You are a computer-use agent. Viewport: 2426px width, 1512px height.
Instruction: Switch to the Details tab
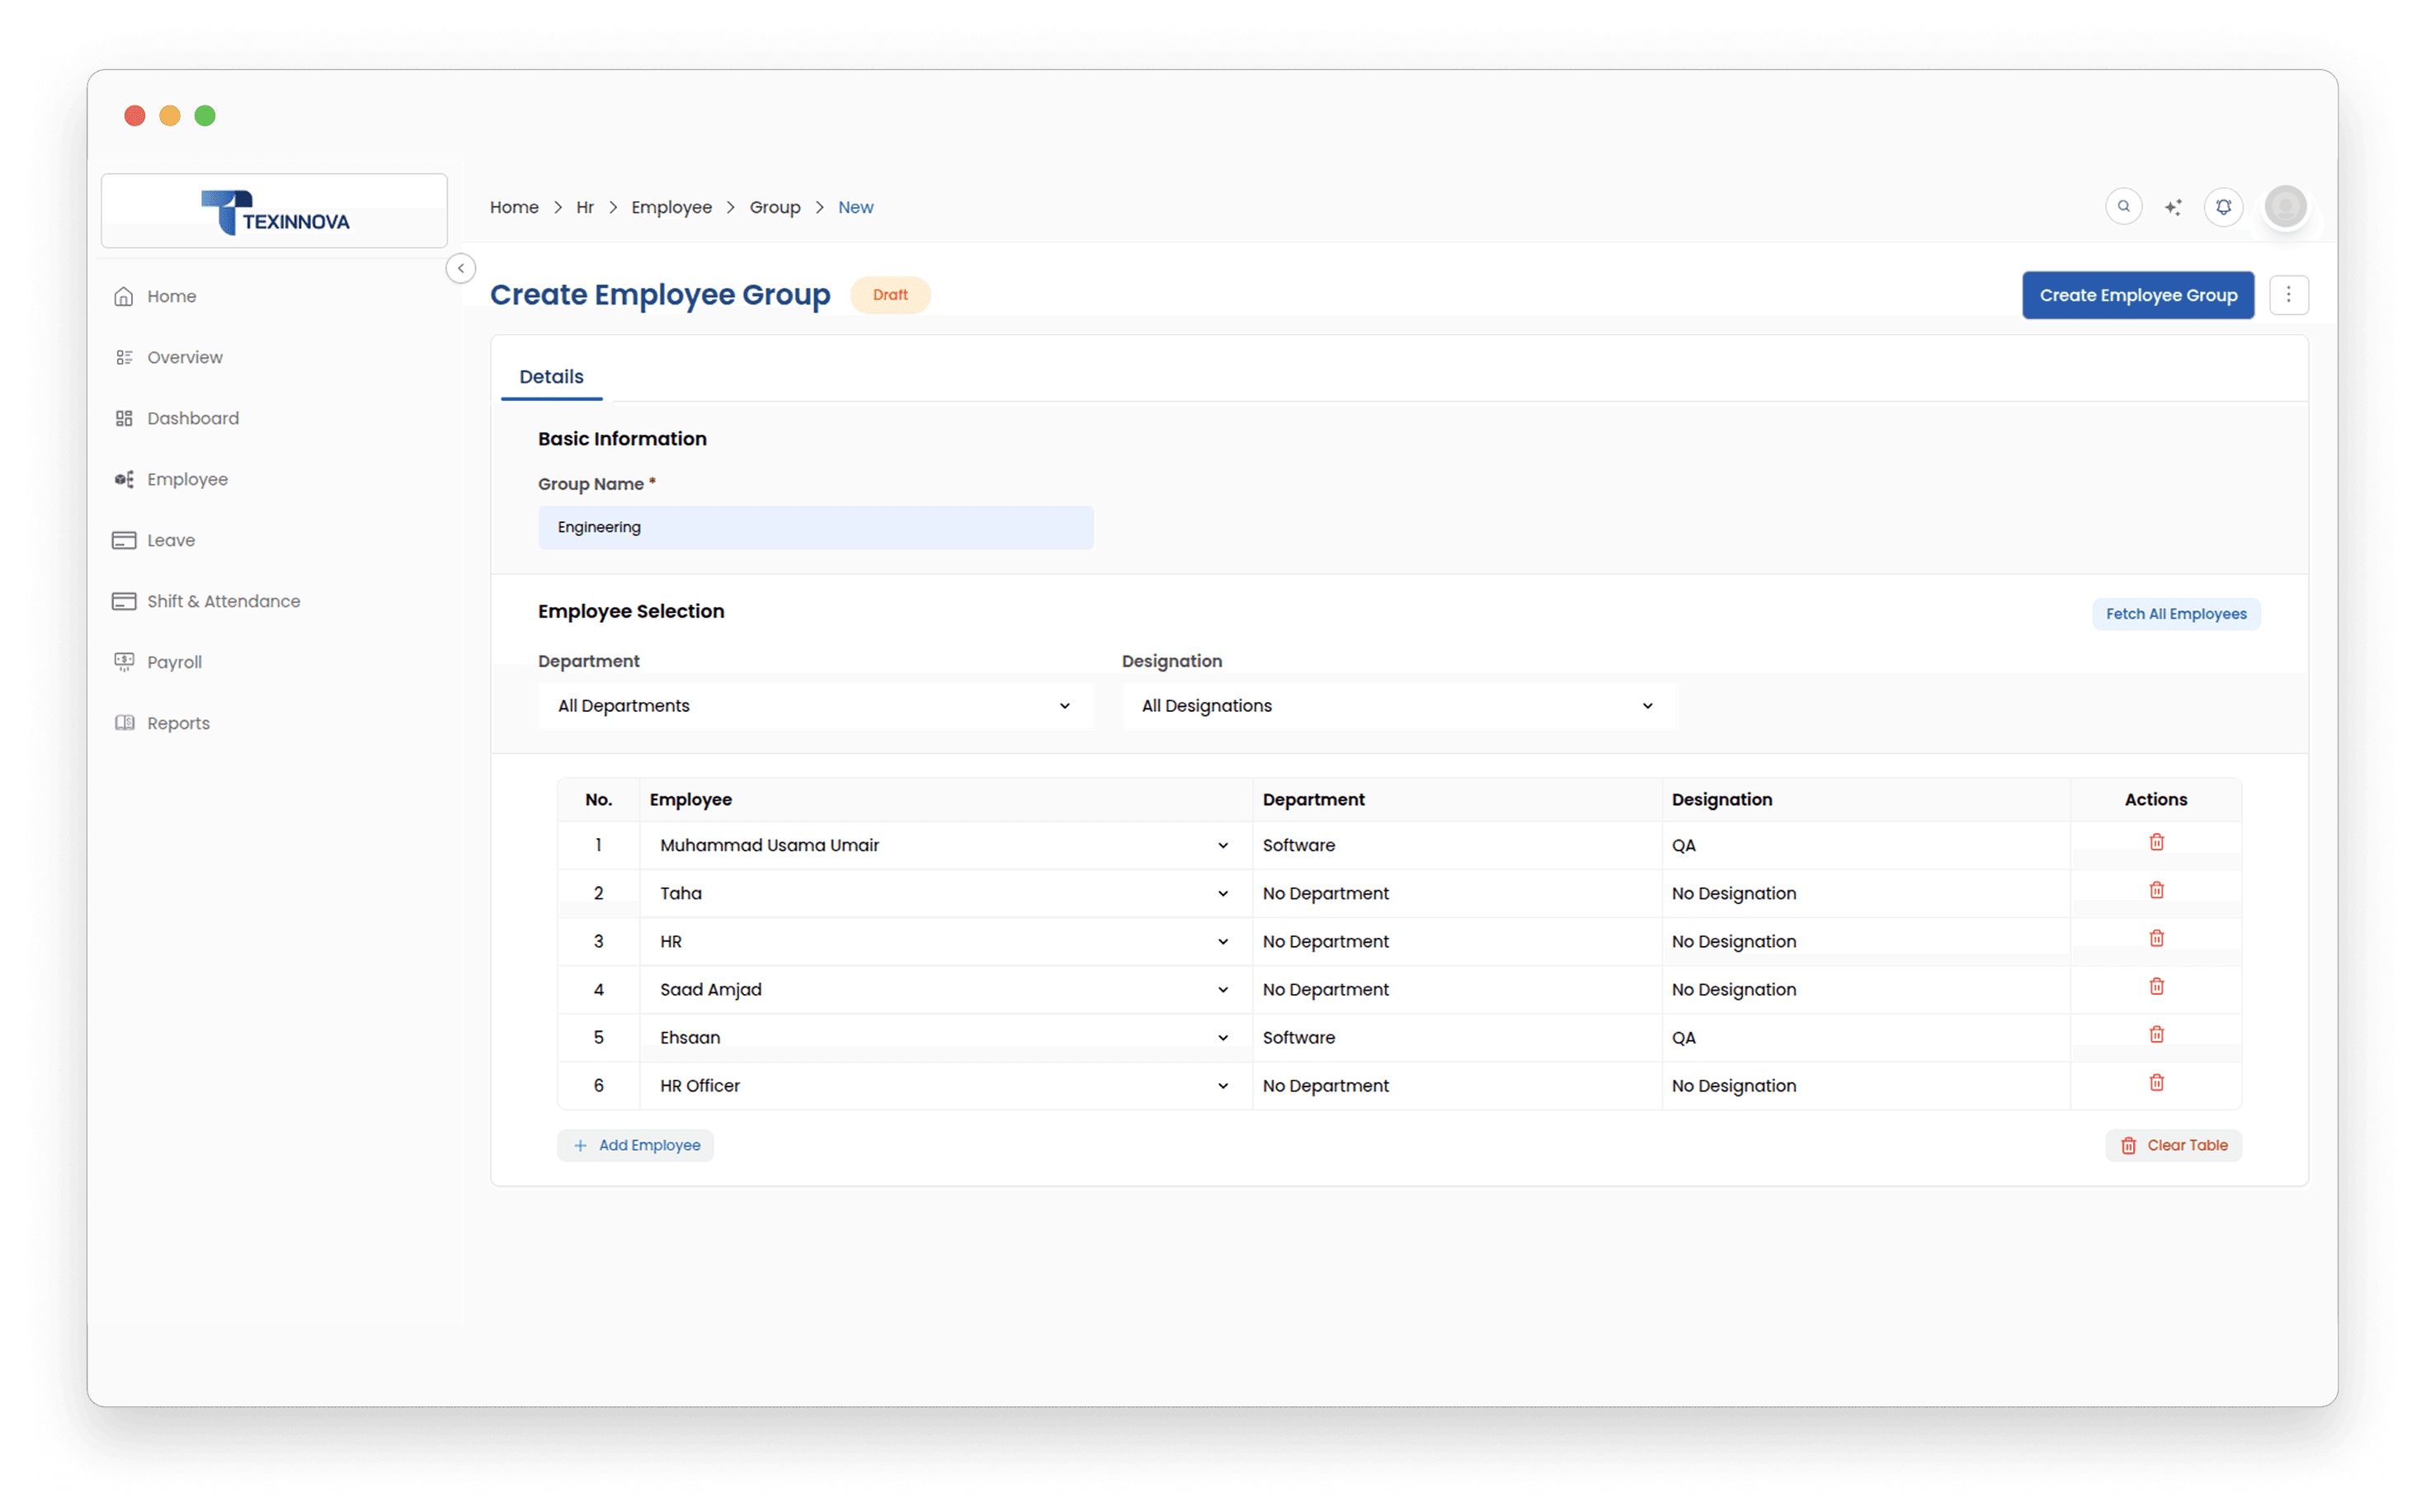click(551, 377)
